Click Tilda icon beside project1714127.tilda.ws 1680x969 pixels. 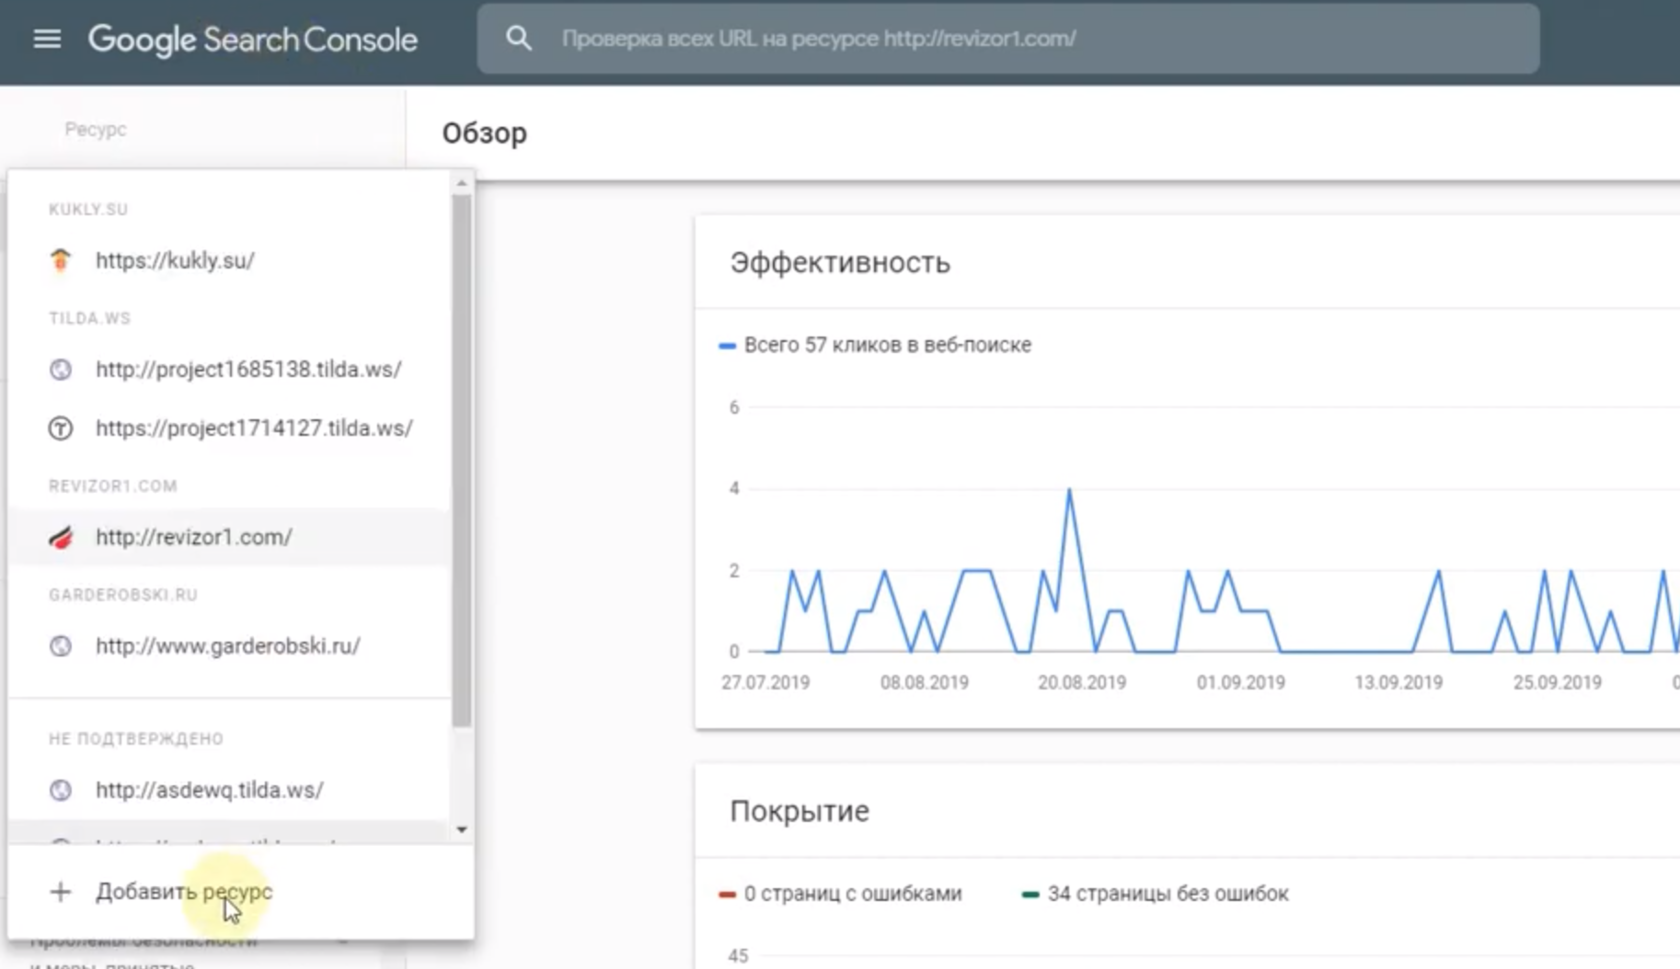point(61,428)
